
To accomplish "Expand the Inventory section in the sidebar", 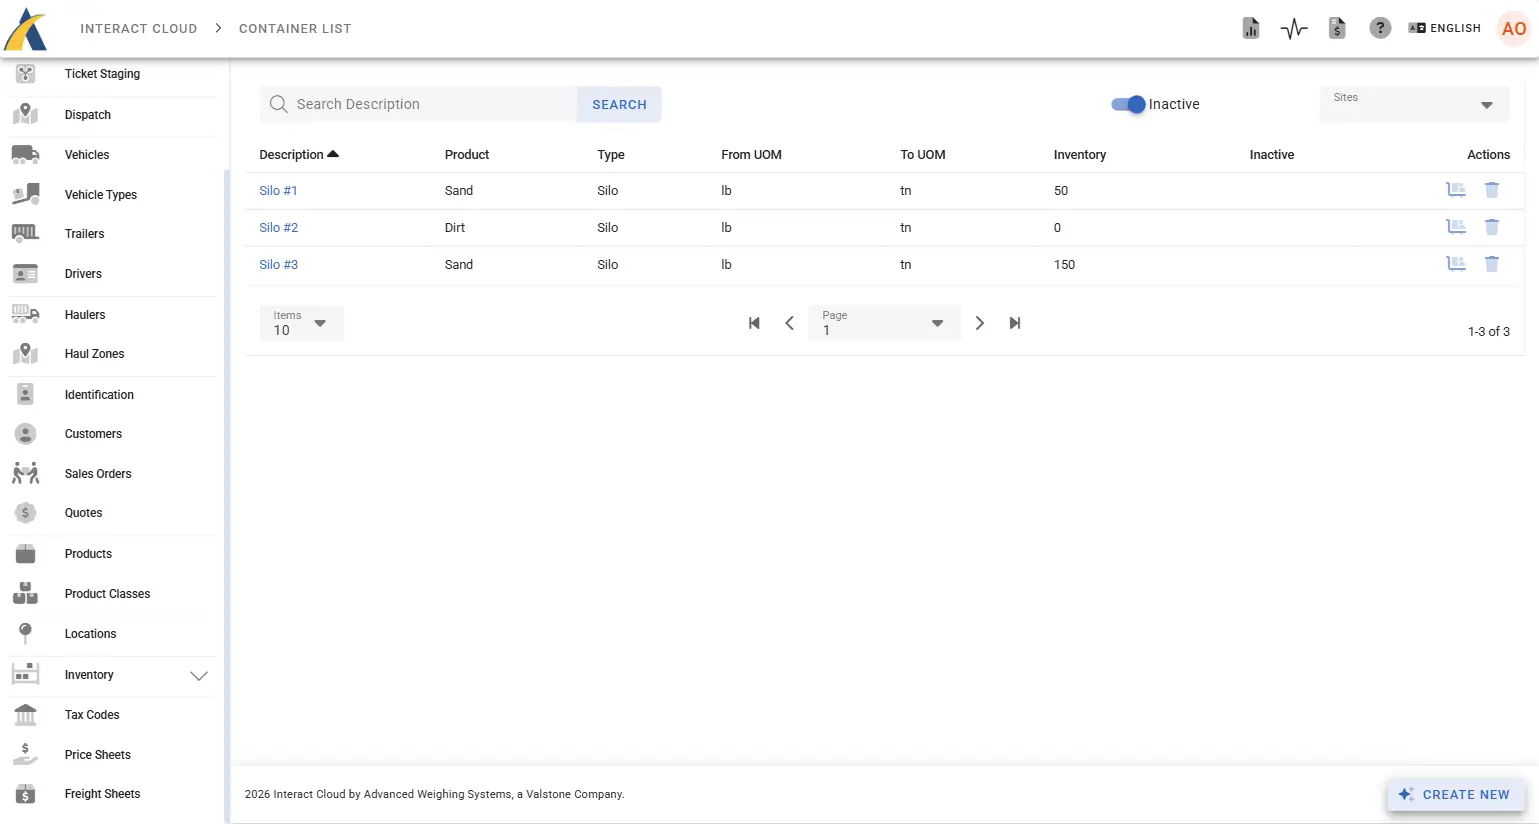I will 198,676.
